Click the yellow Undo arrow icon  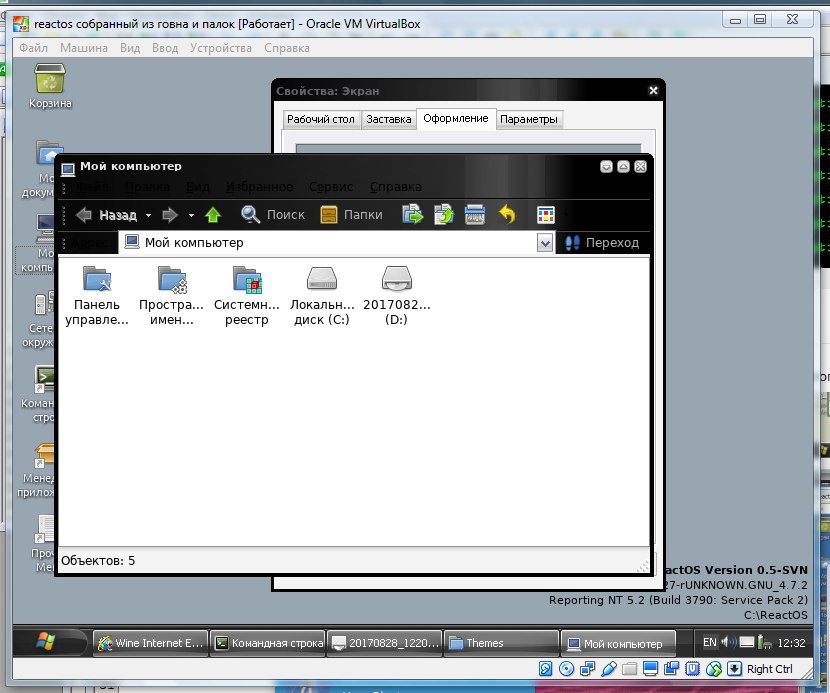click(x=507, y=215)
